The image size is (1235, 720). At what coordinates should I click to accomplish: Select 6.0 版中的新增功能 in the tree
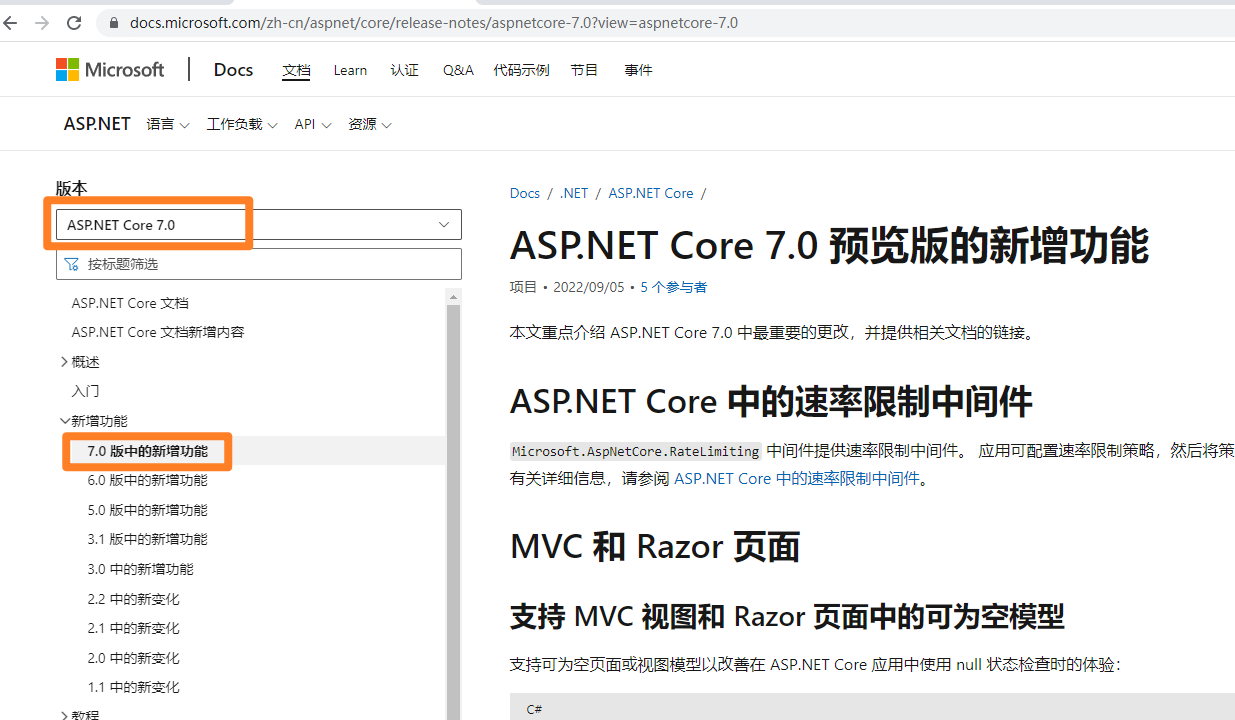148,480
